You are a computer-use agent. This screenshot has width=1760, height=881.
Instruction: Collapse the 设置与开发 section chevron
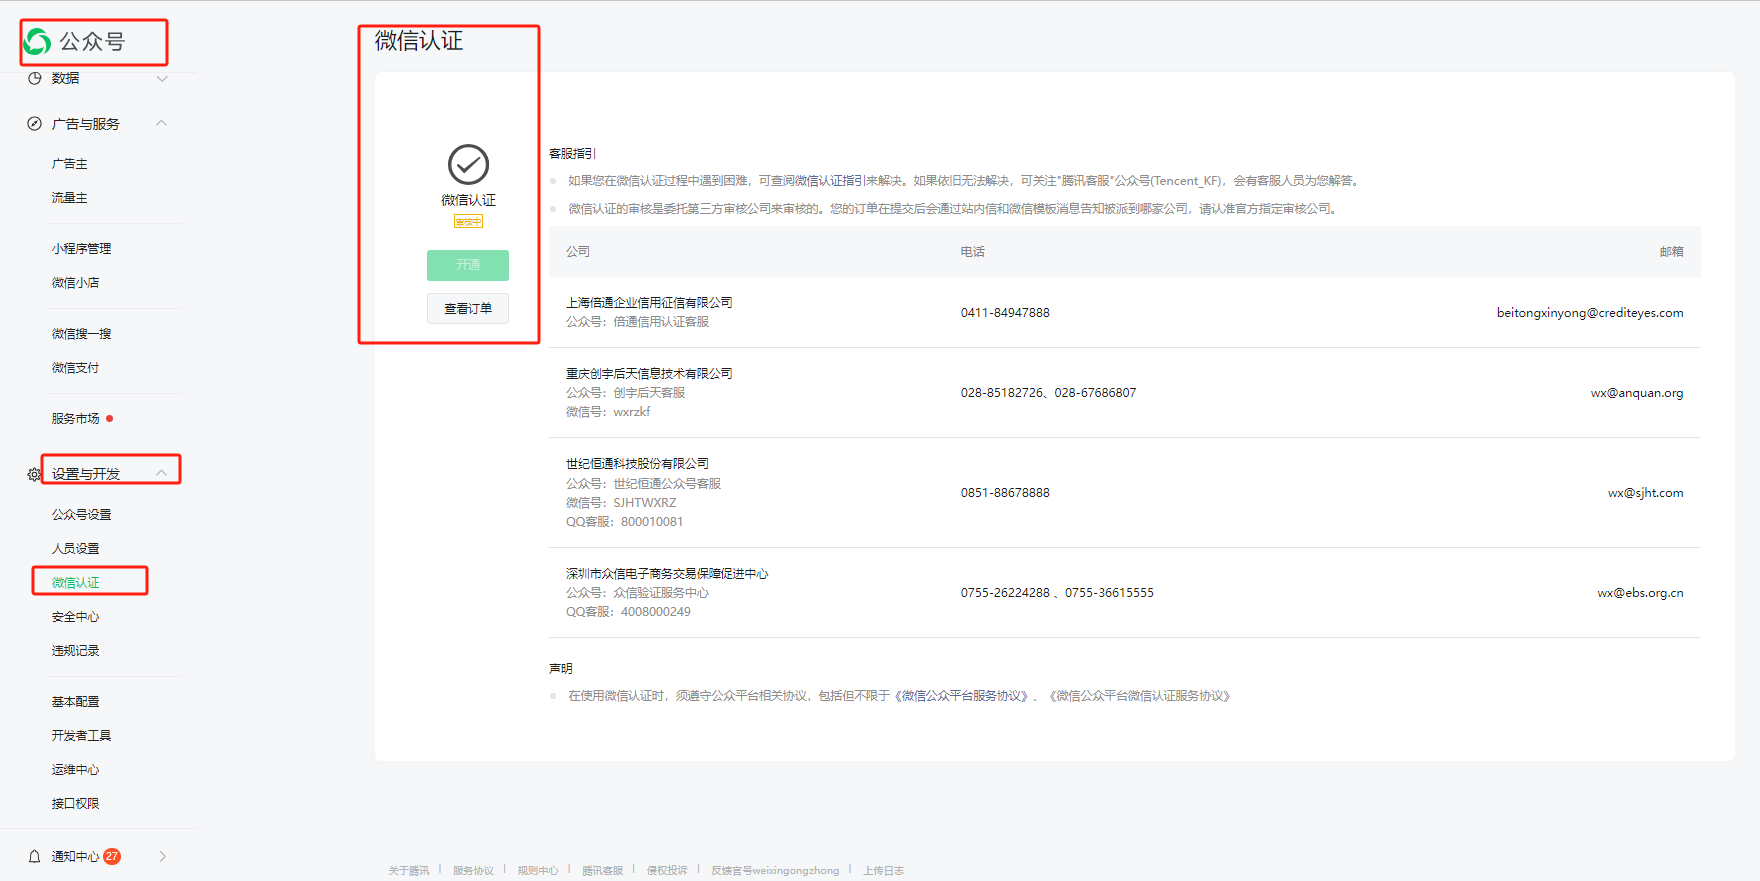point(161,473)
